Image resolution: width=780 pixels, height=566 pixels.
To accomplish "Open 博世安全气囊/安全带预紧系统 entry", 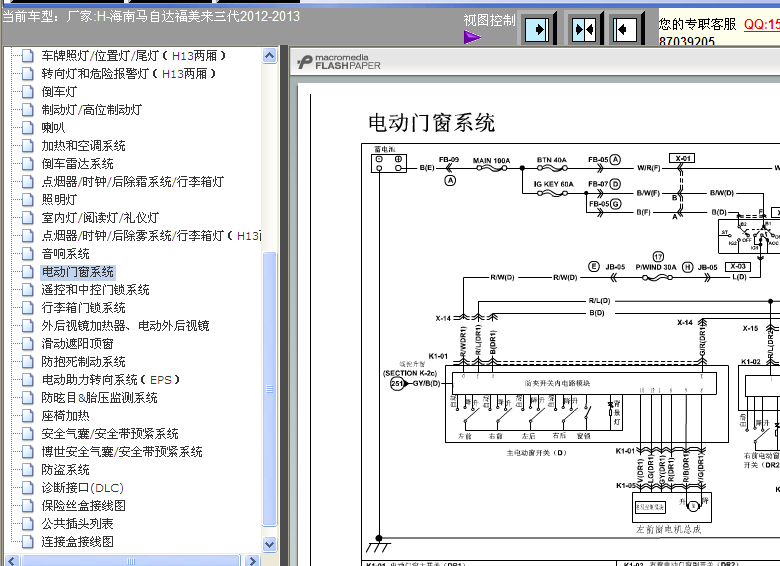I will coord(122,452).
